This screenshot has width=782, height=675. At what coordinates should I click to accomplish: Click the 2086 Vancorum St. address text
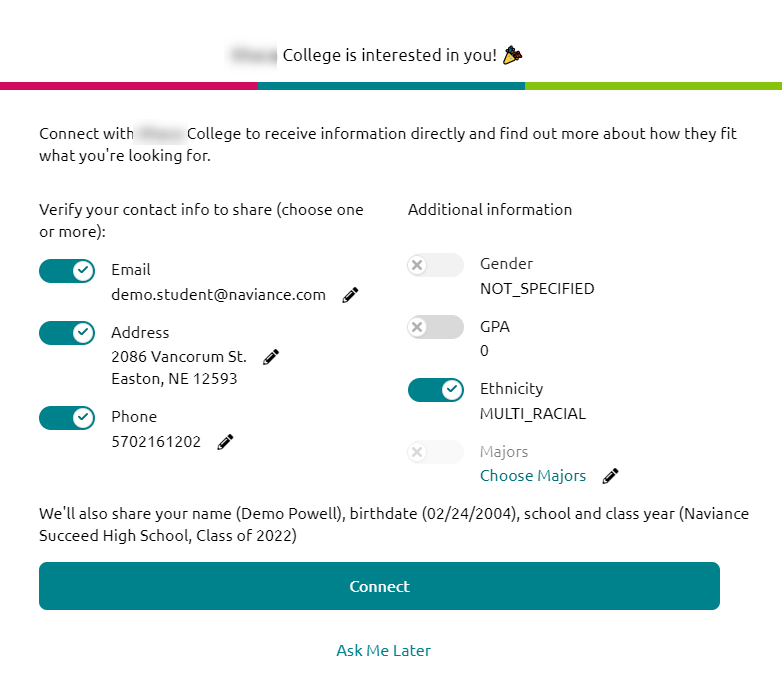click(x=179, y=356)
